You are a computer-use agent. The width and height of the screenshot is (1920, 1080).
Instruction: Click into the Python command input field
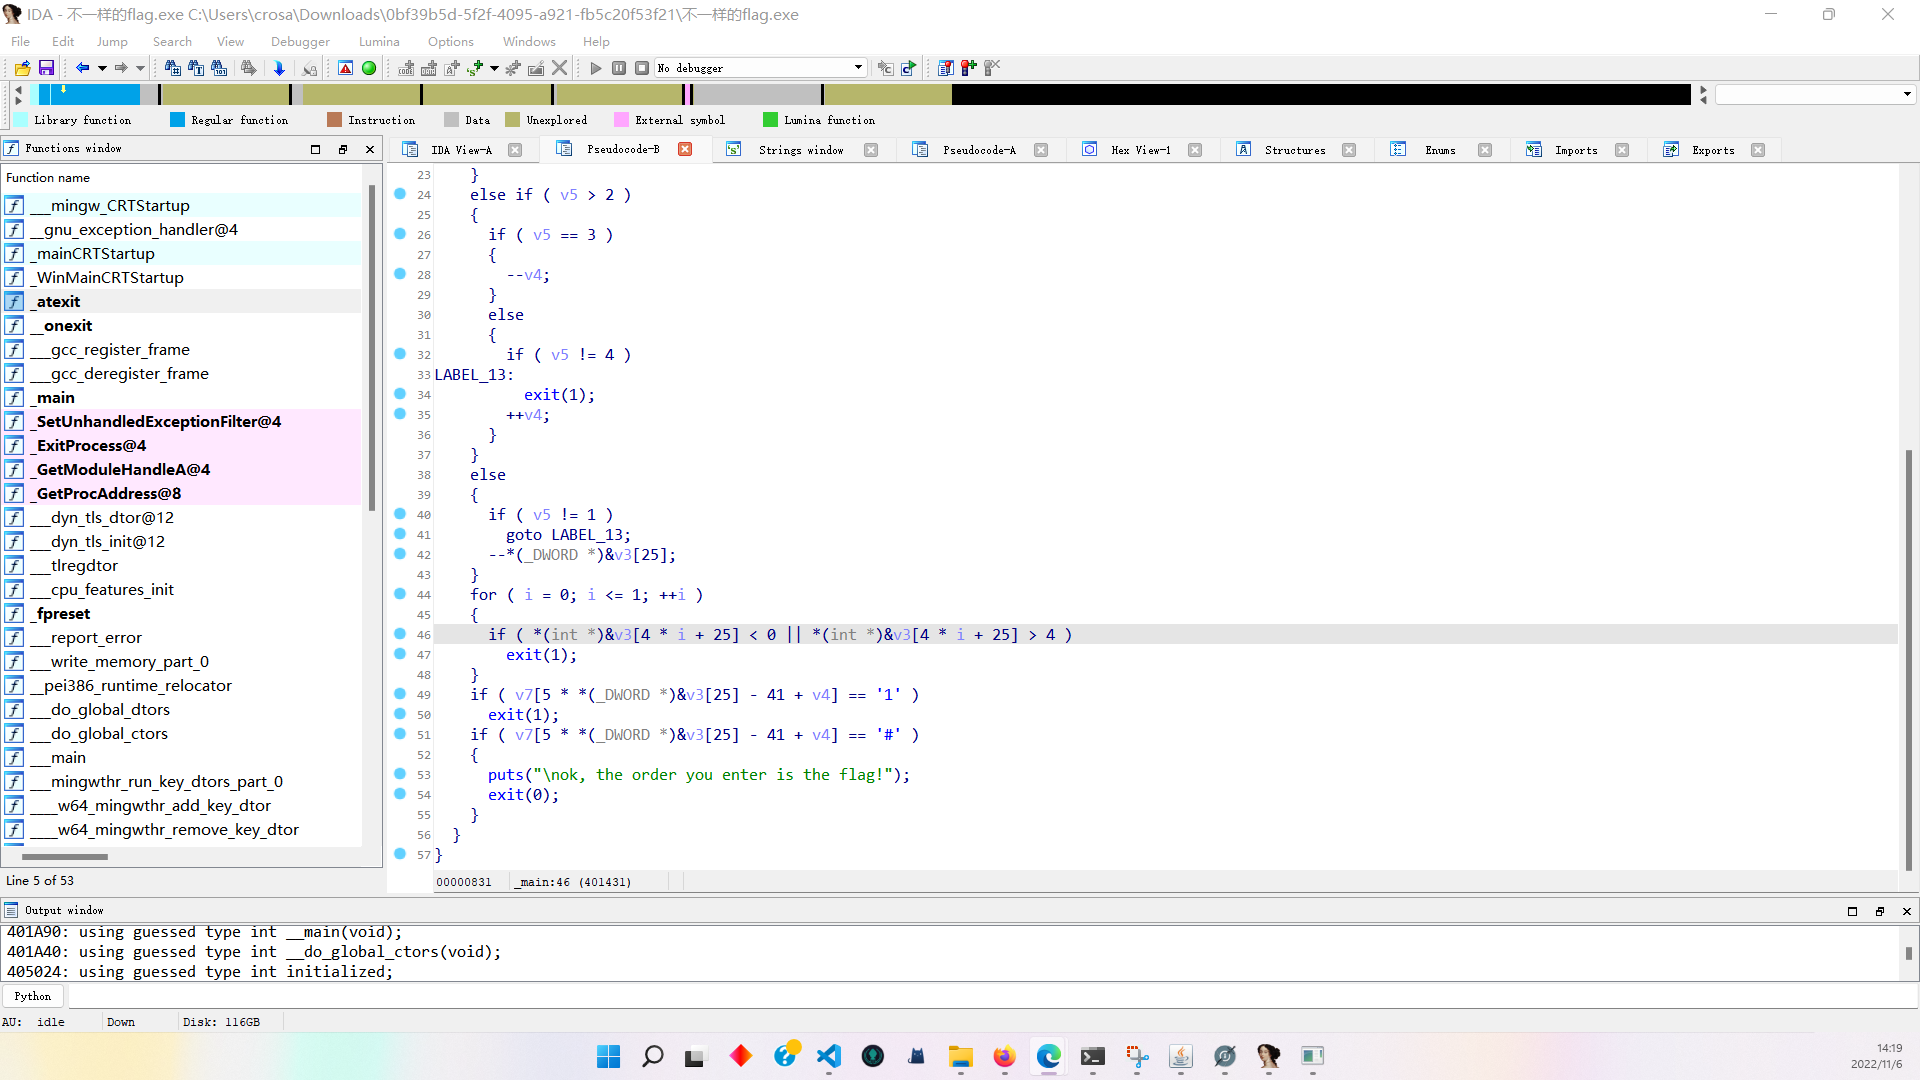click(990, 996)
